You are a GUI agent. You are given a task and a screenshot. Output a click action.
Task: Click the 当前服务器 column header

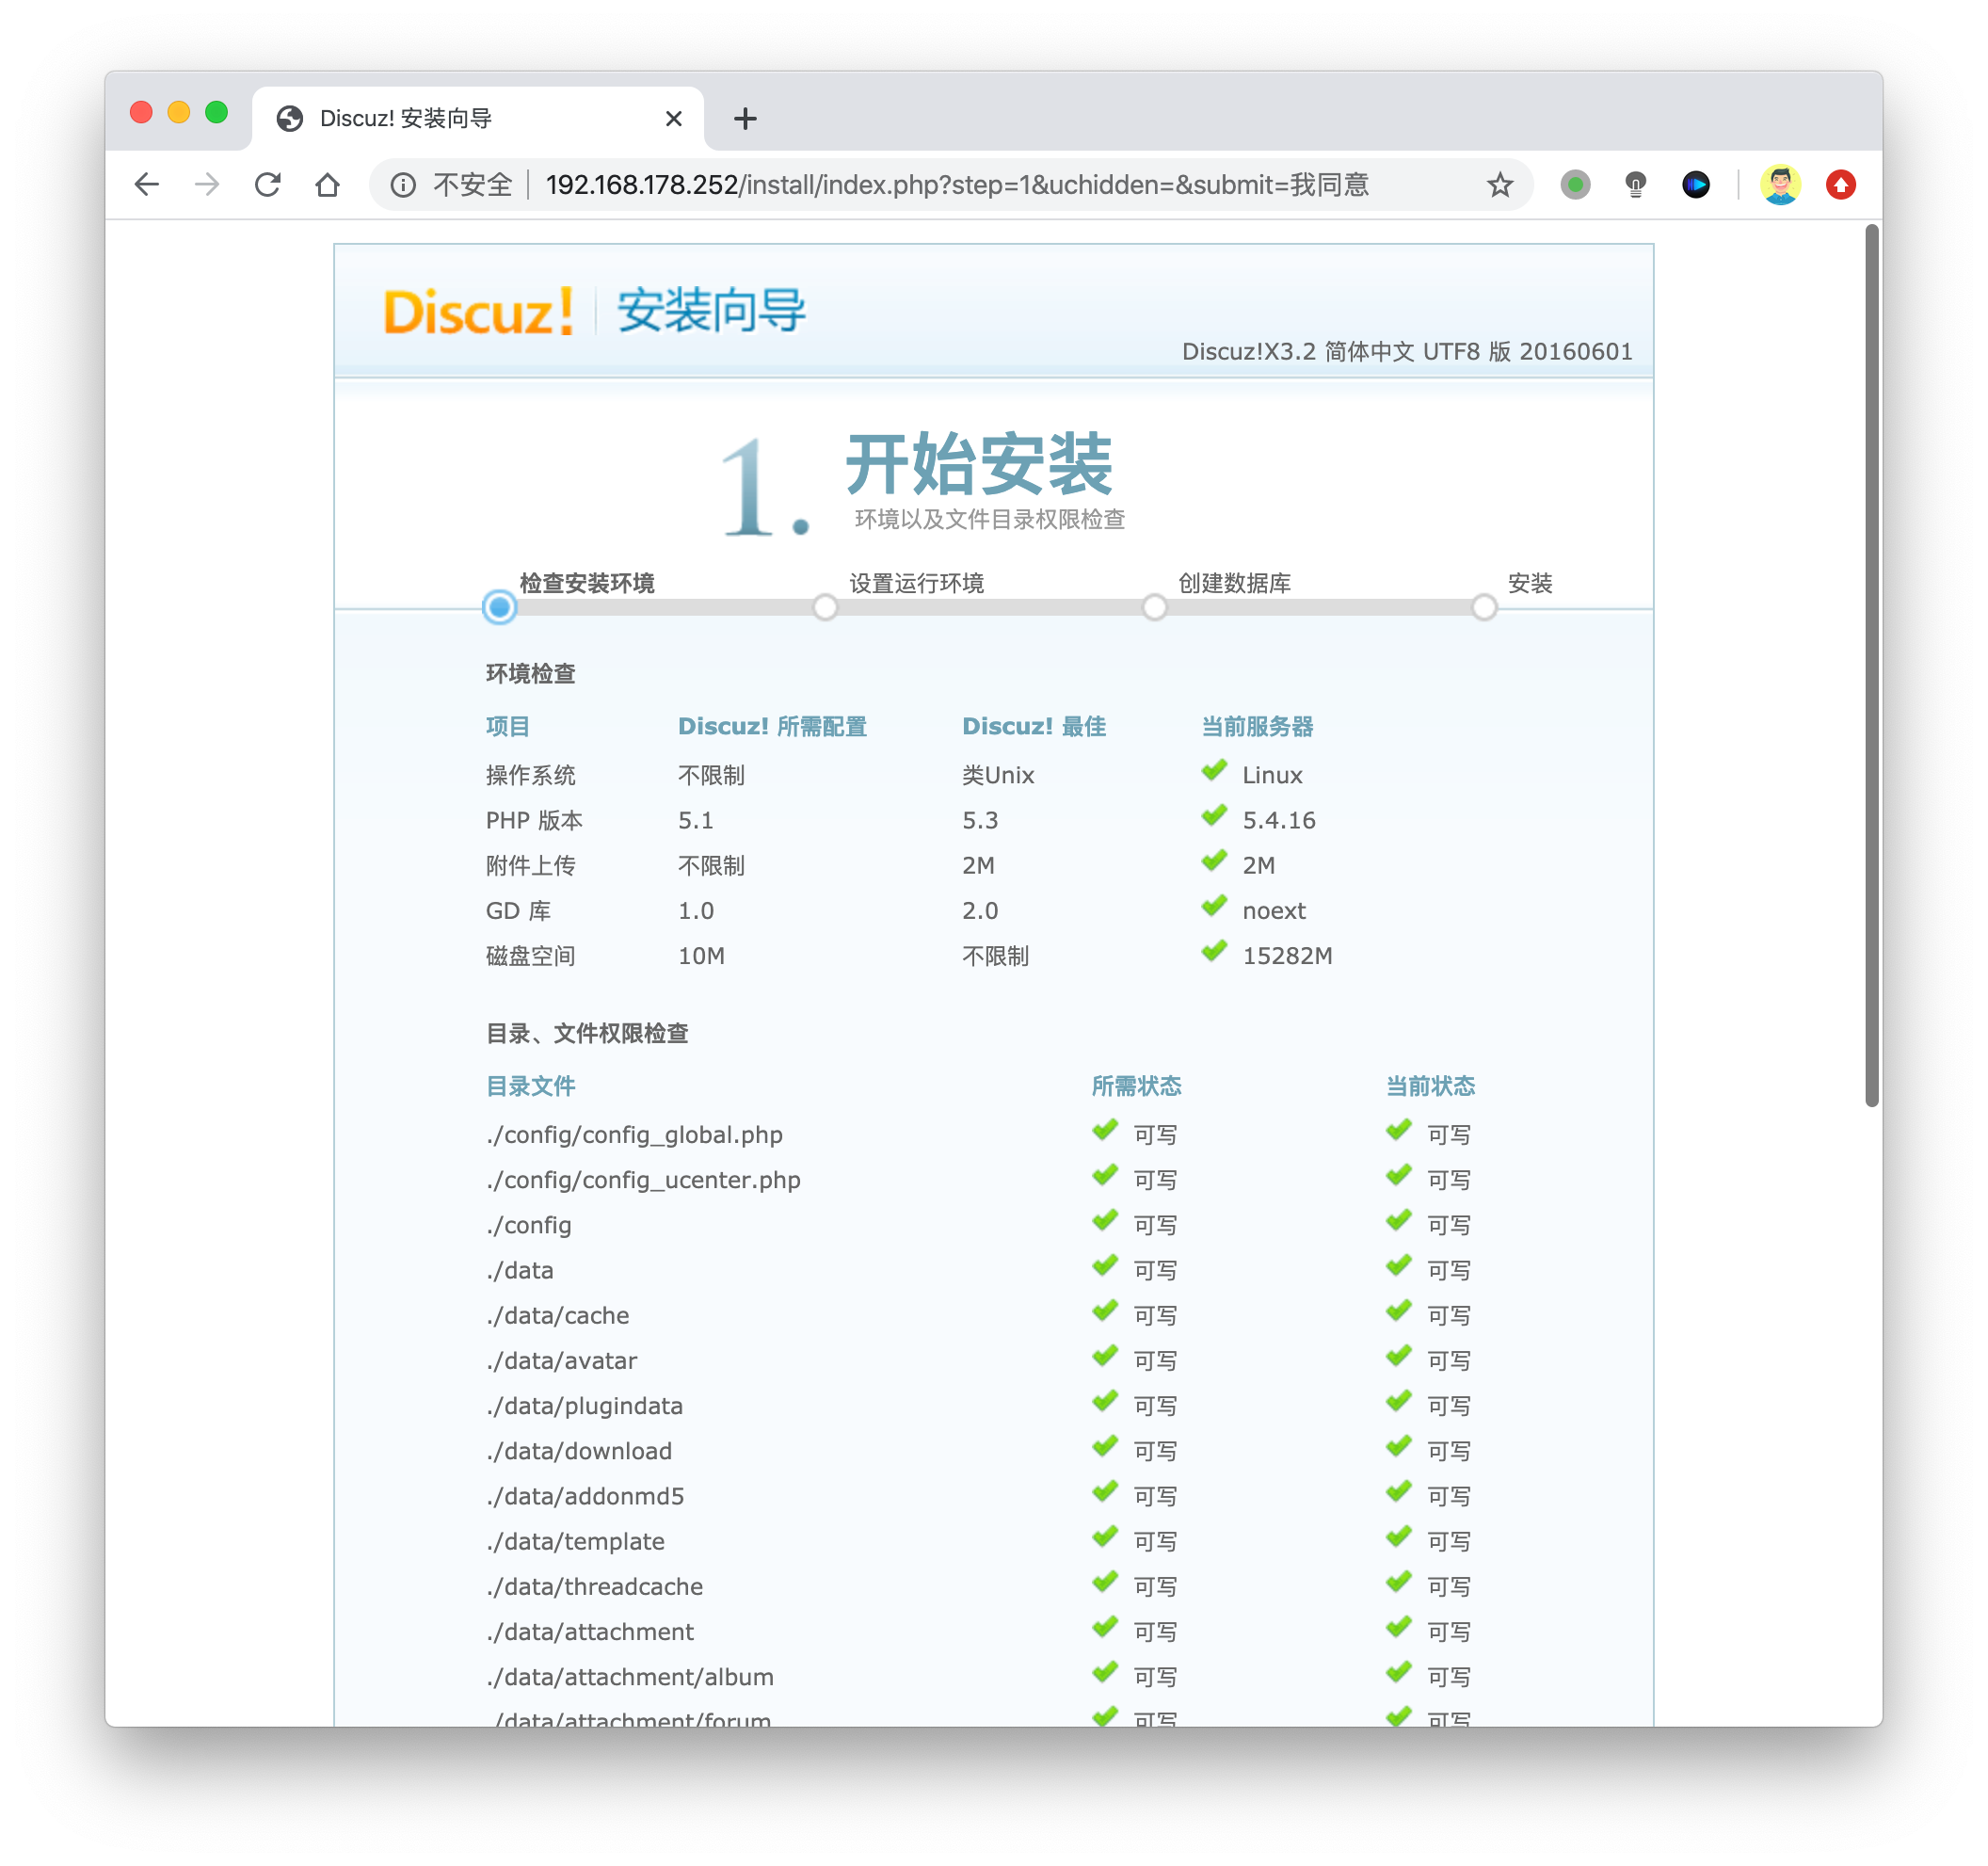tap(1257, 727)
